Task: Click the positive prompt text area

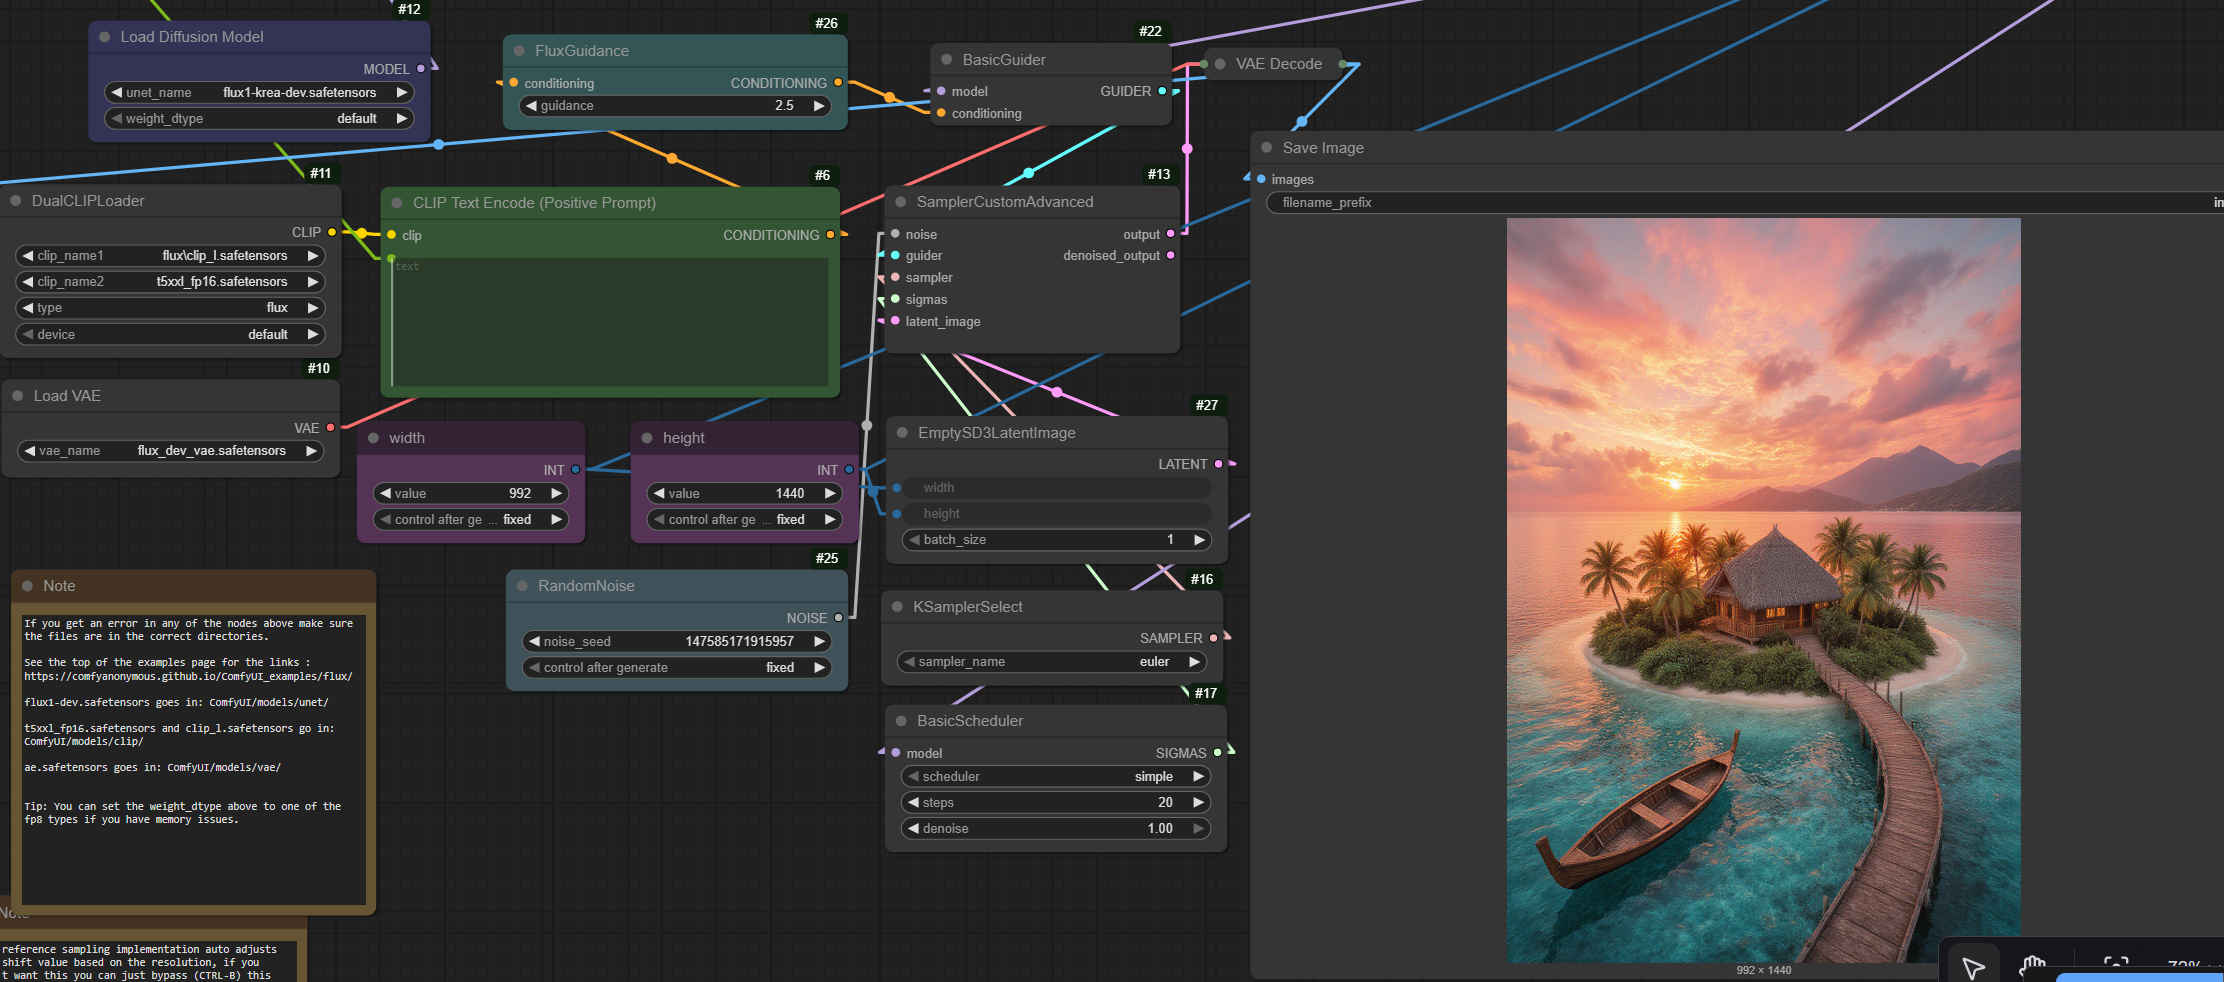Action: [610, 322]
